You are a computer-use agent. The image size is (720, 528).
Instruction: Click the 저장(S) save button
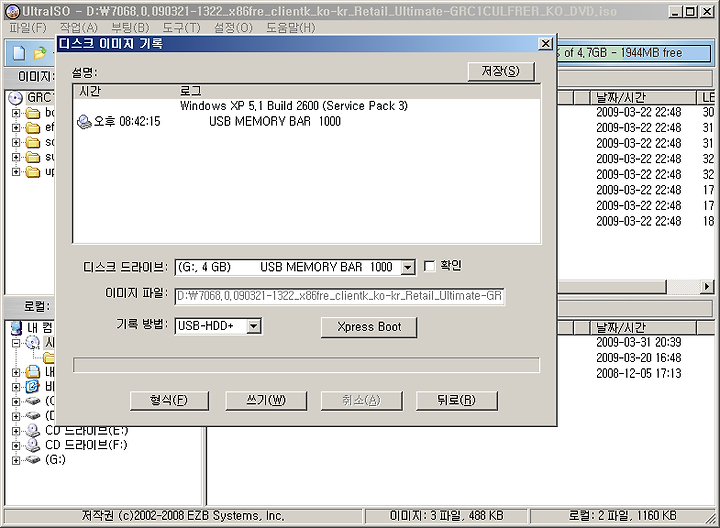pyautogui.click(x=501, y=71)
